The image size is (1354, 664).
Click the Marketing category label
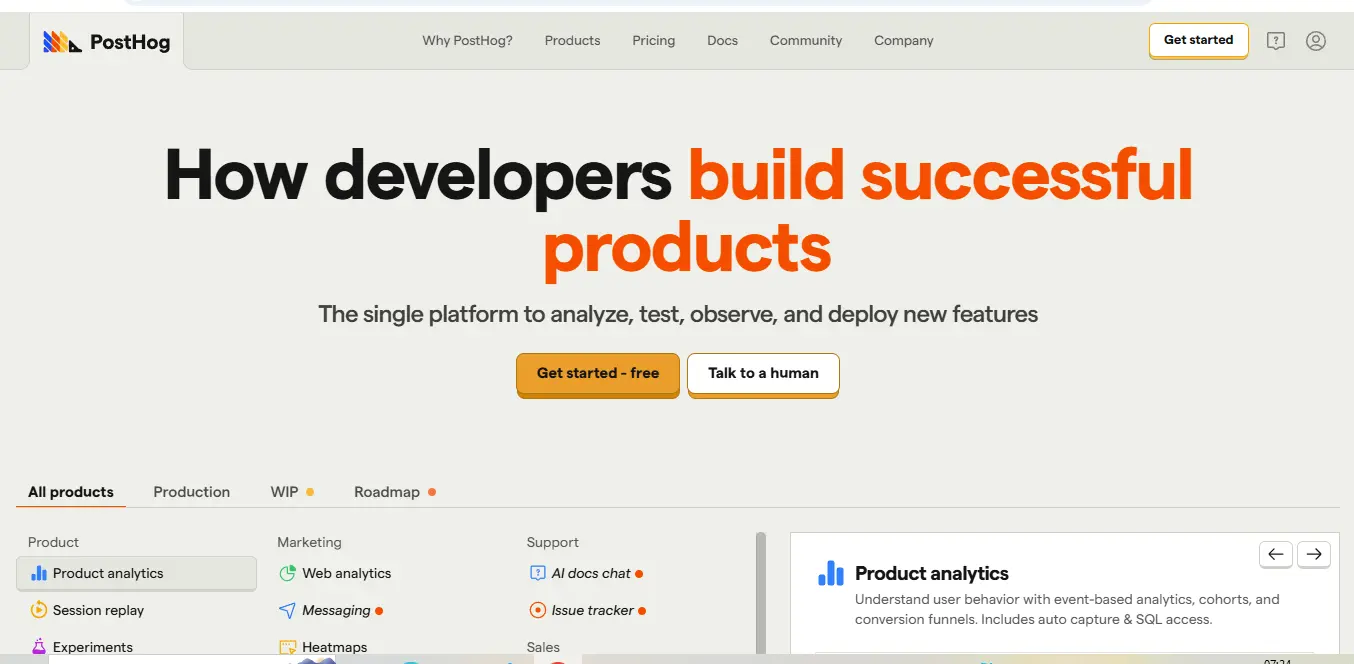pos(309,542)
